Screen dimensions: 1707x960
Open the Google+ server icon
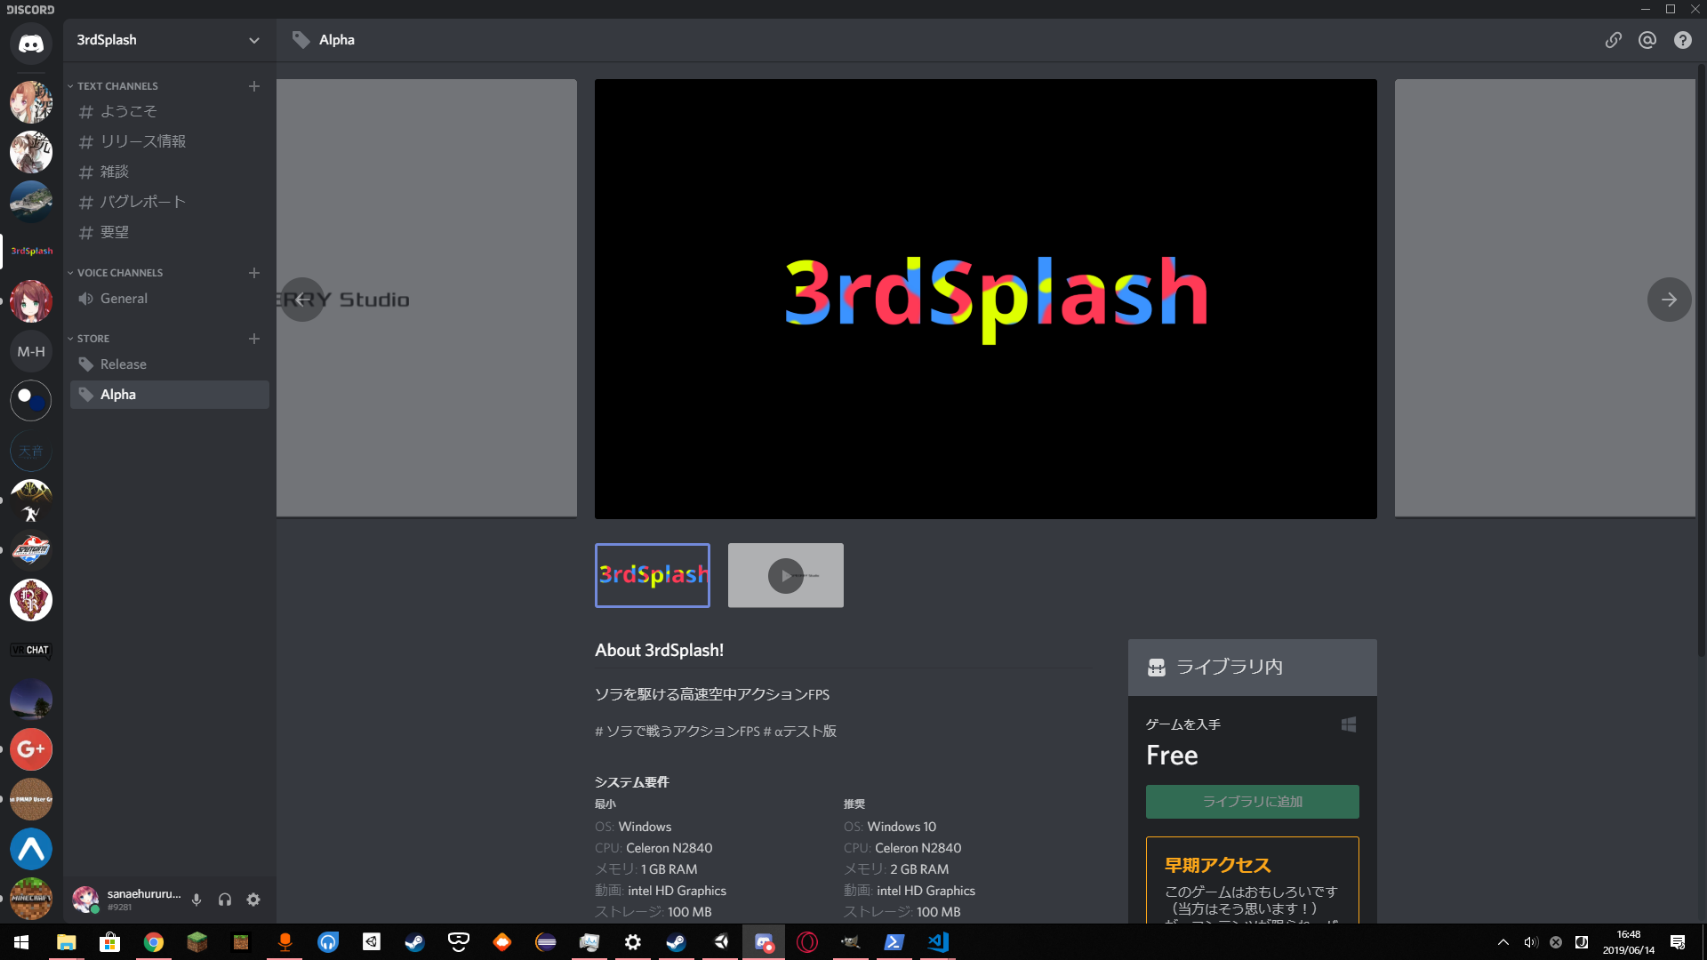tap(31, 749)
